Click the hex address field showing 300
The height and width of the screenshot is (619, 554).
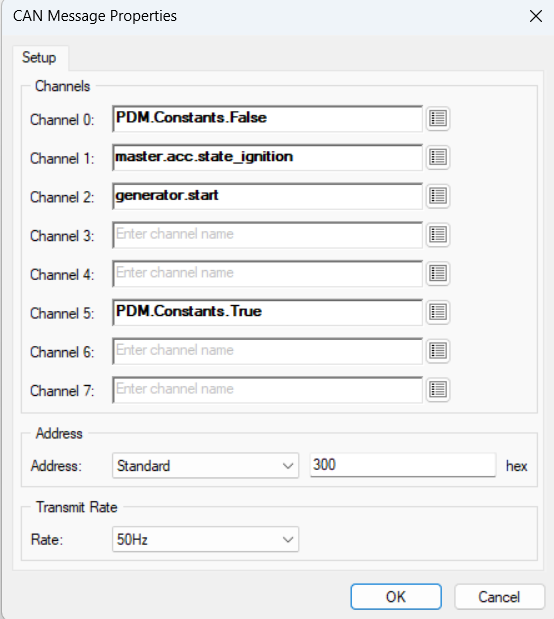403,465
